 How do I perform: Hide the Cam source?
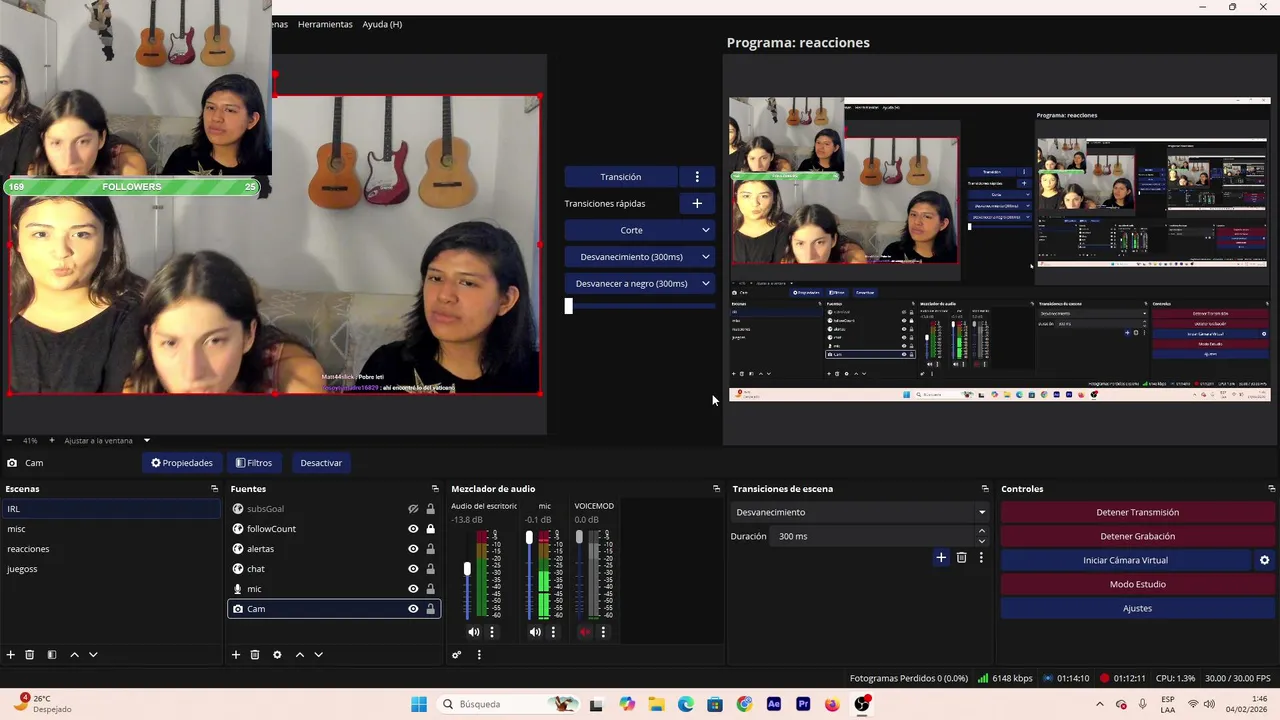pyautogui.click(x=413, y=609)
